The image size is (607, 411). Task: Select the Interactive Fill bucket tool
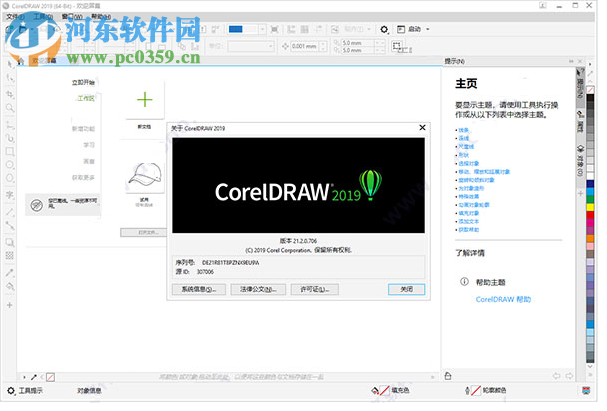point(10,286)
